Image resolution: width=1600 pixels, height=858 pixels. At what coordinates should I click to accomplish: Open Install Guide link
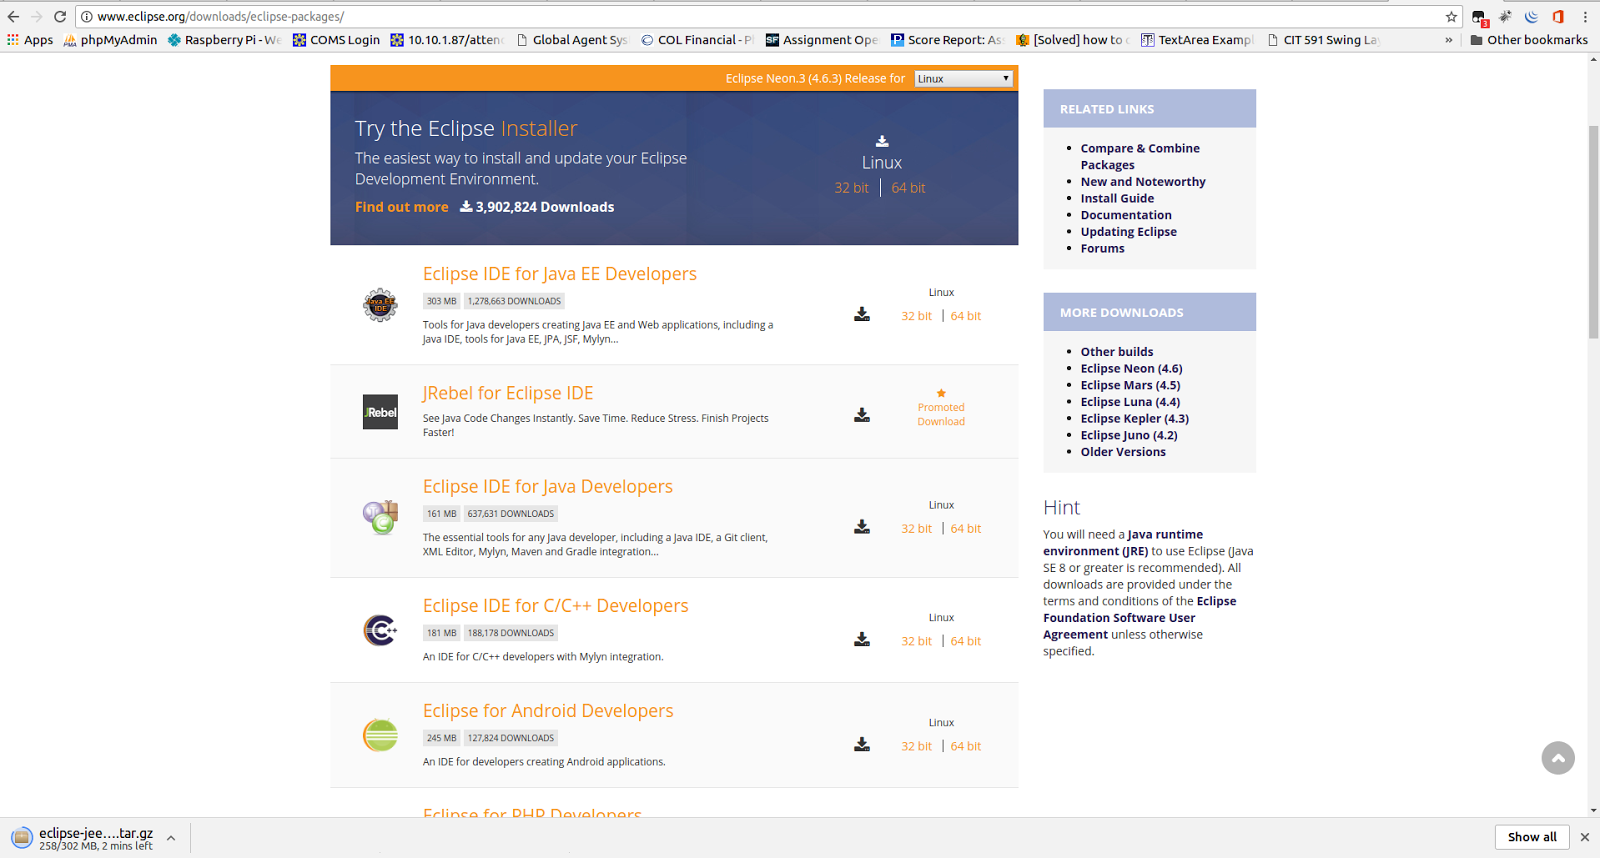(1117, 198)
